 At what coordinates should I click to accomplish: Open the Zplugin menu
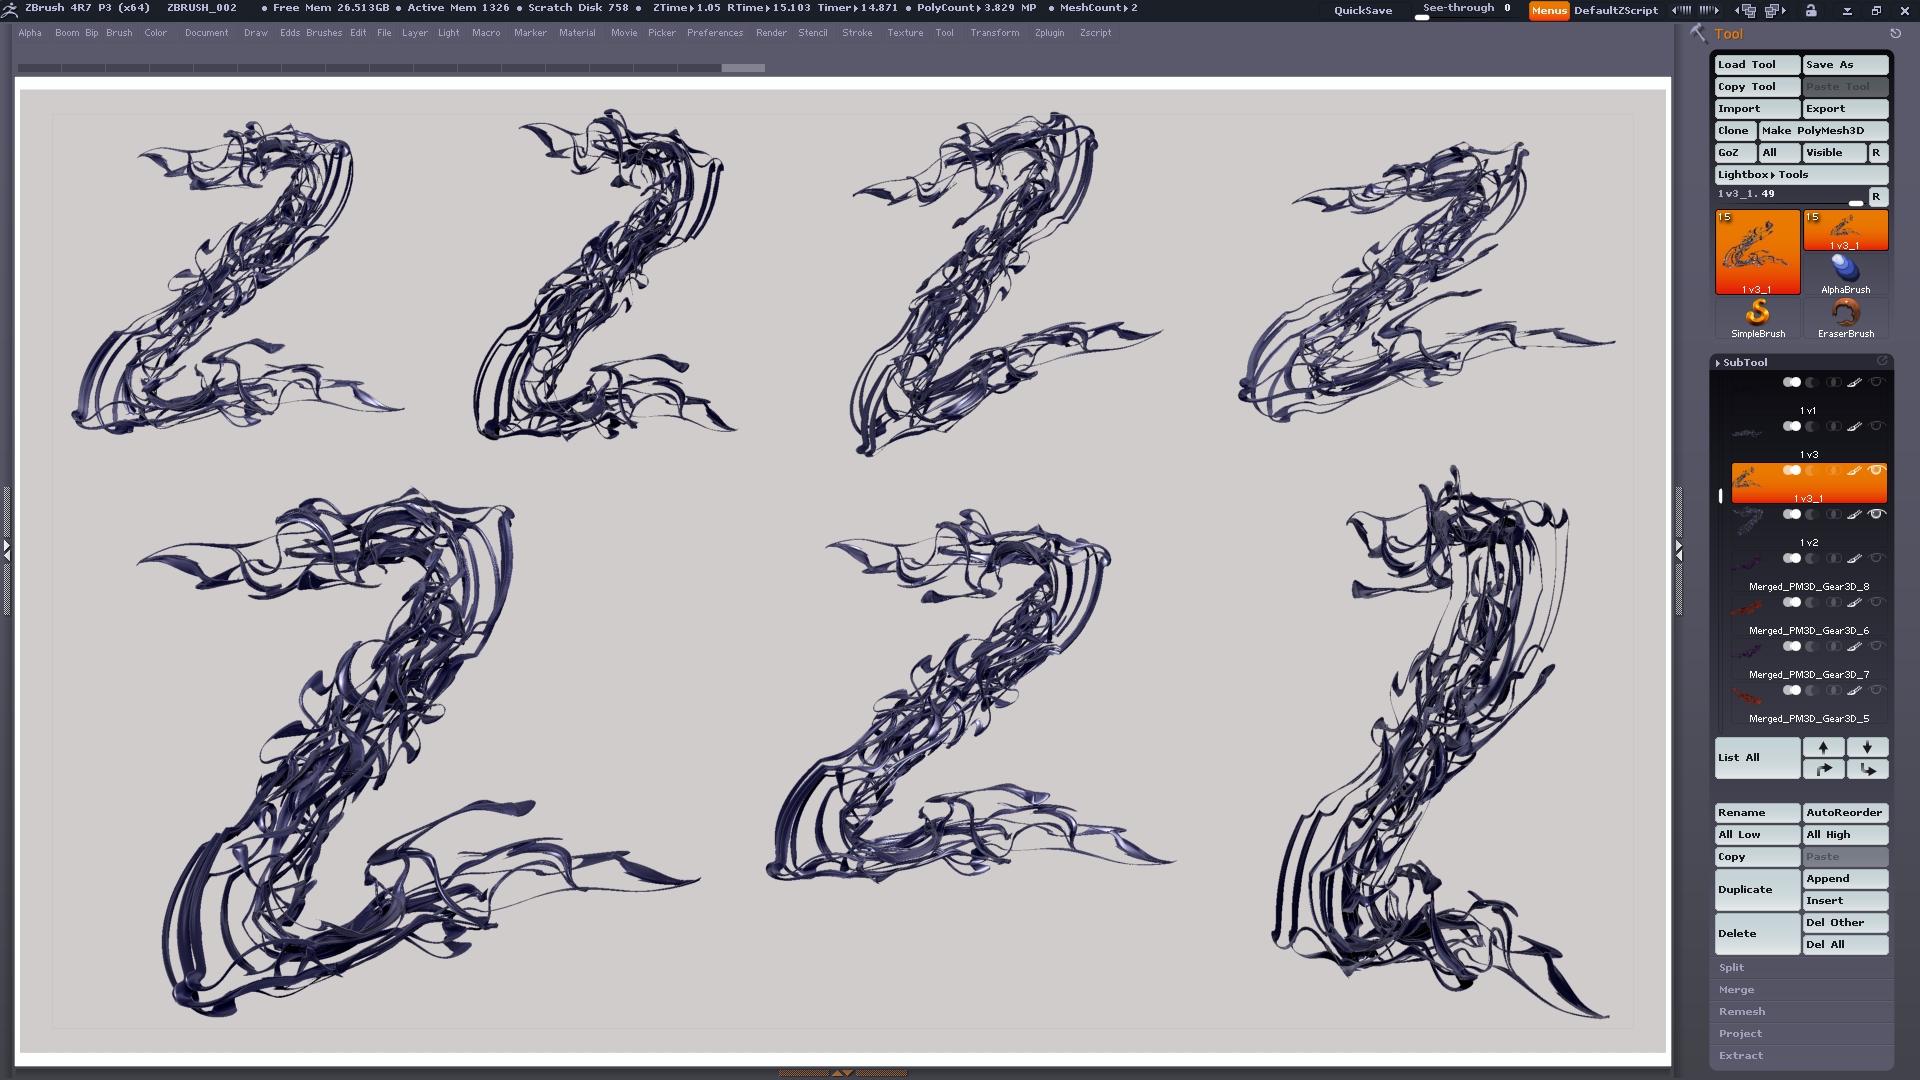(1049, 33)
